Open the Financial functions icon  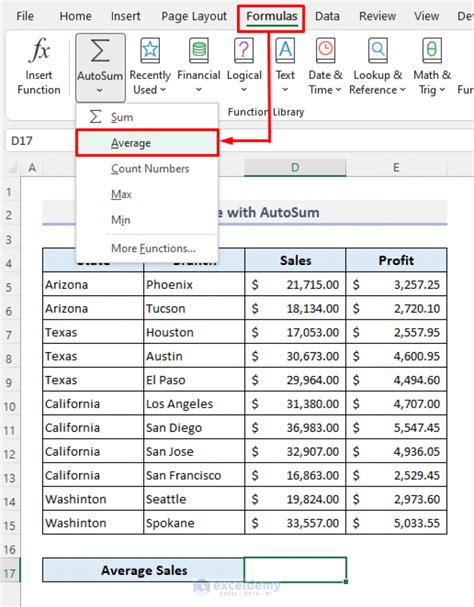[199, 51]
